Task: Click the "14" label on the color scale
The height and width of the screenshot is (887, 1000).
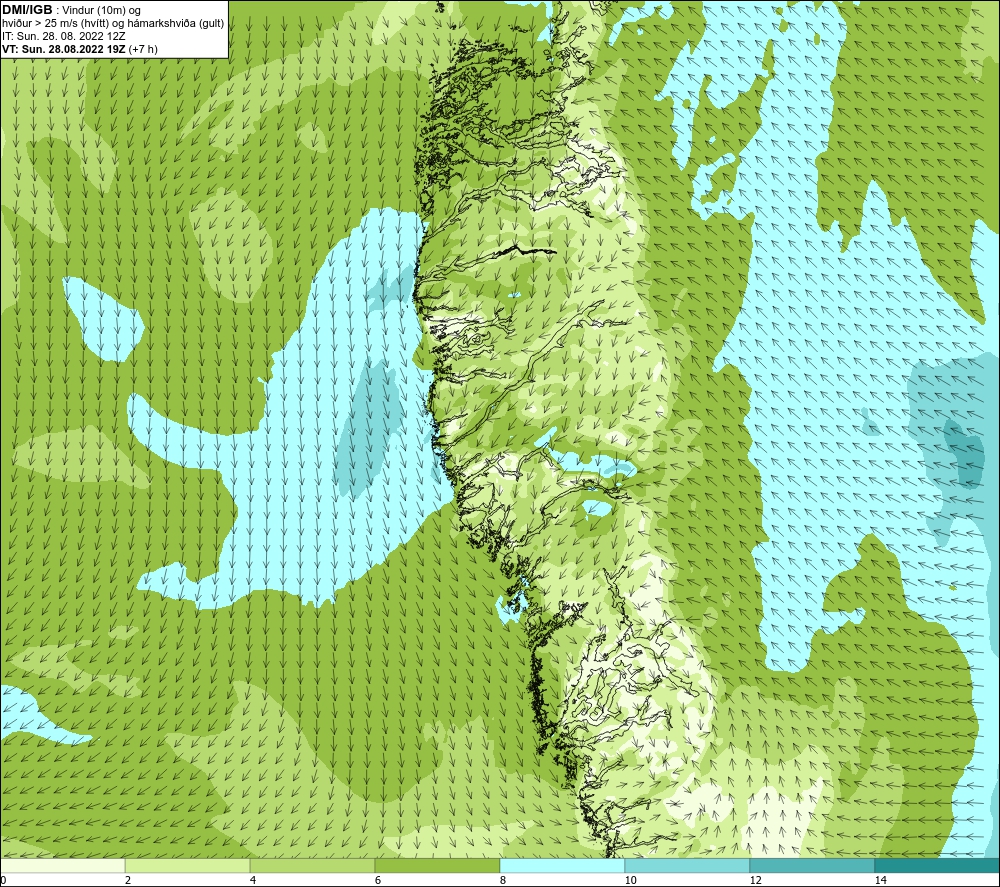Action: pyautogui.click(x=881, y=880)
